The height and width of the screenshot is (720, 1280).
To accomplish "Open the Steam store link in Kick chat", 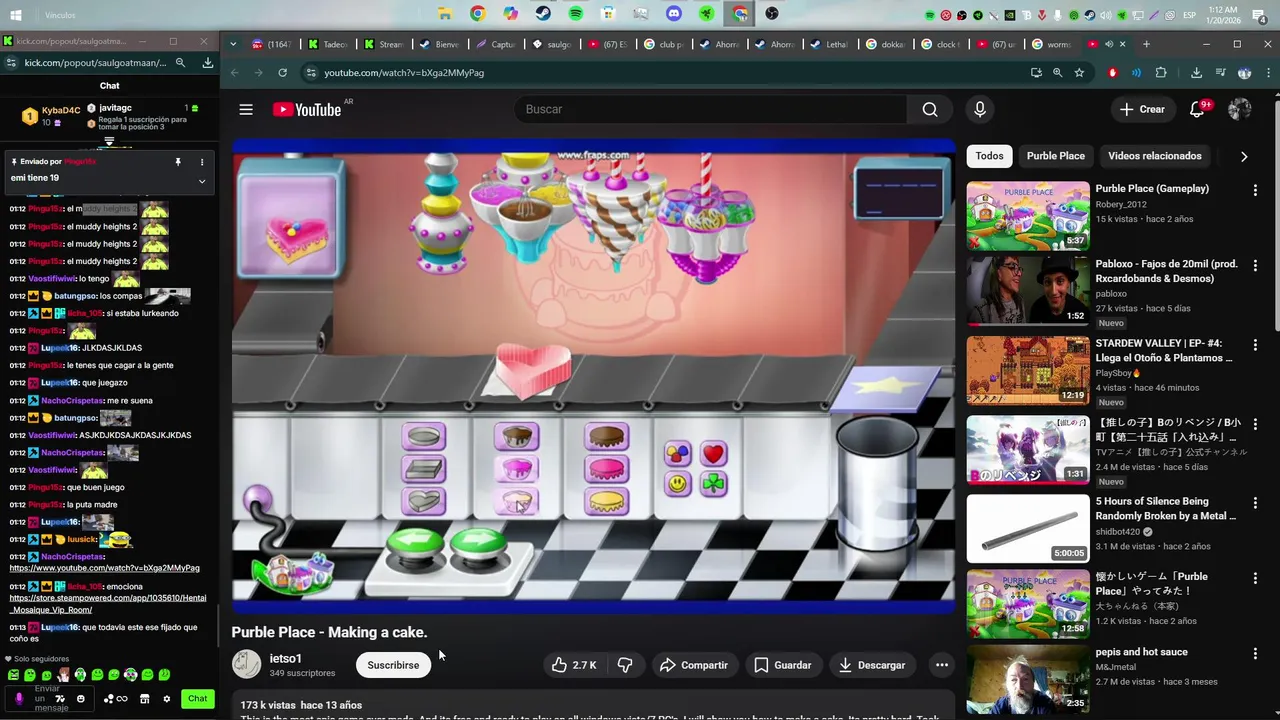I will 108,604.
